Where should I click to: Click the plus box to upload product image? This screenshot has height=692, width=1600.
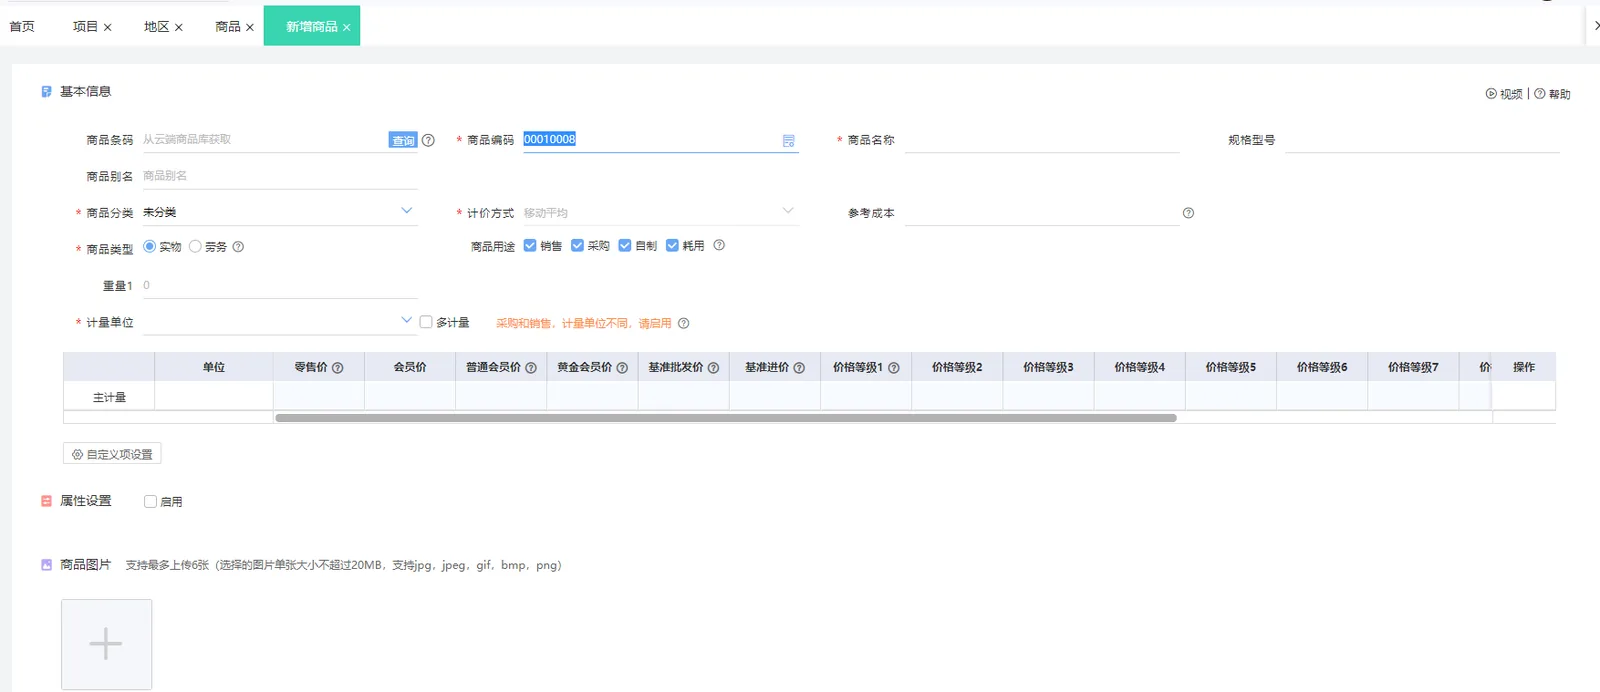click(x=106, y=644)
